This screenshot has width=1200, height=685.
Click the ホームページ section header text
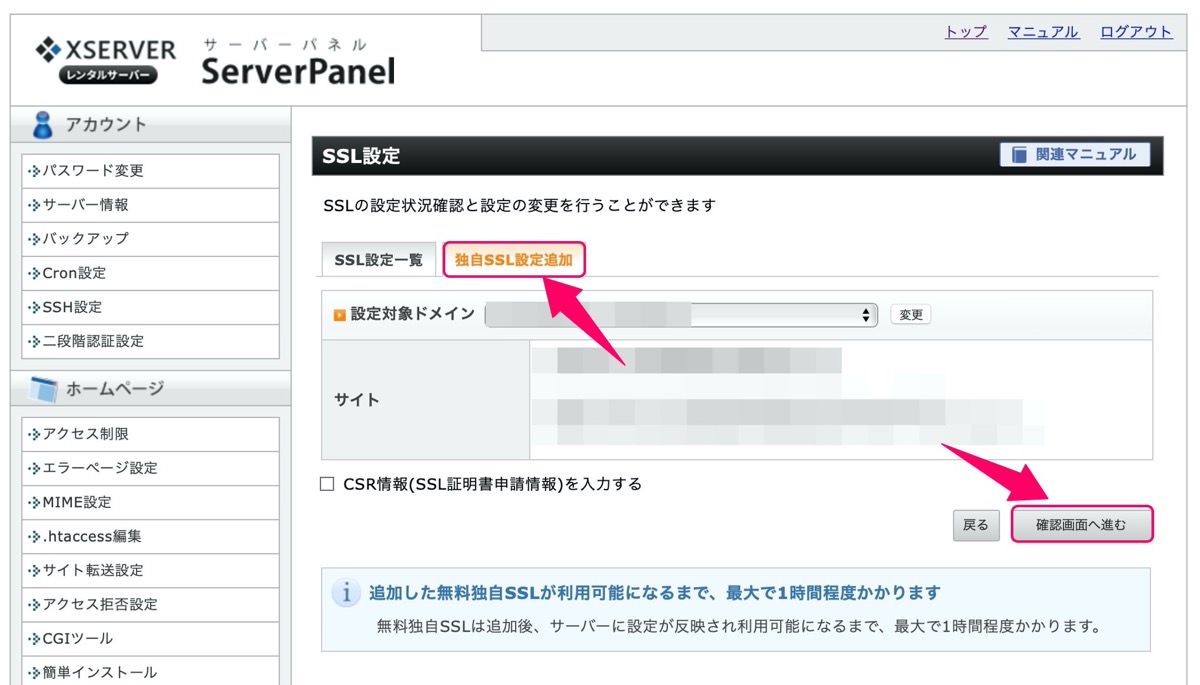click(x=115, y=389)
